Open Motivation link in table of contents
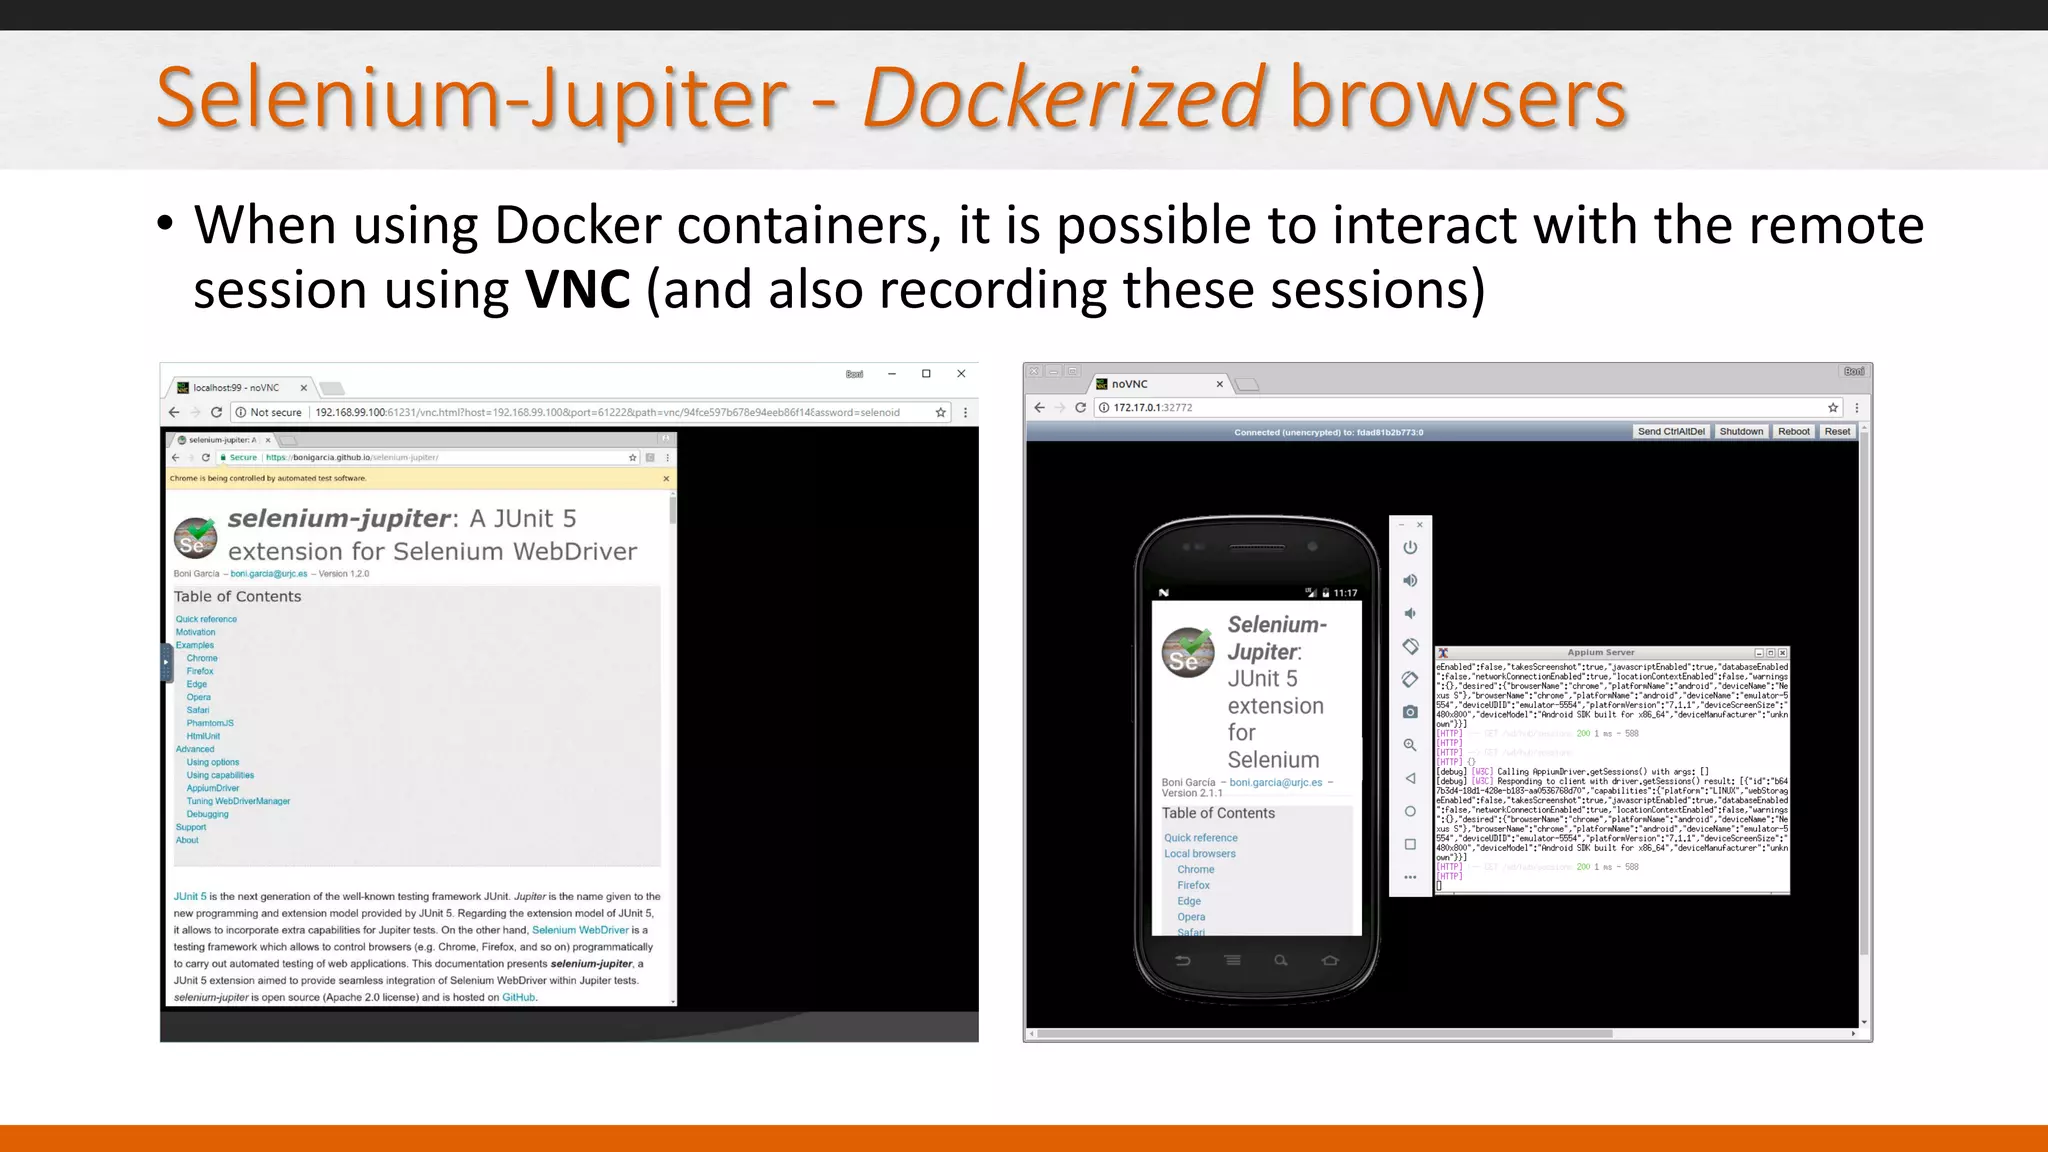Viewport: 2048px width, 1152px height. pos(195,632)
